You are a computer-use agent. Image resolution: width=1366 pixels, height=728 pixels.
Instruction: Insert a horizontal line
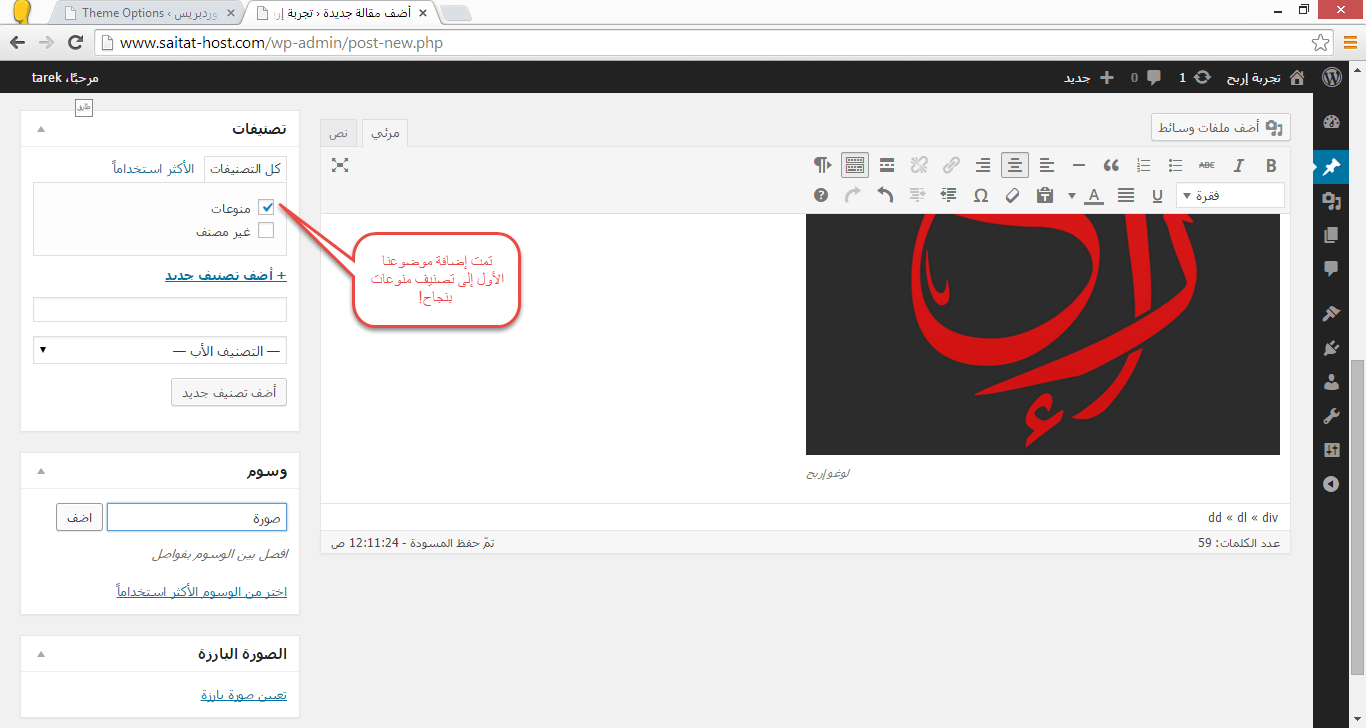tap(1079, 165)
